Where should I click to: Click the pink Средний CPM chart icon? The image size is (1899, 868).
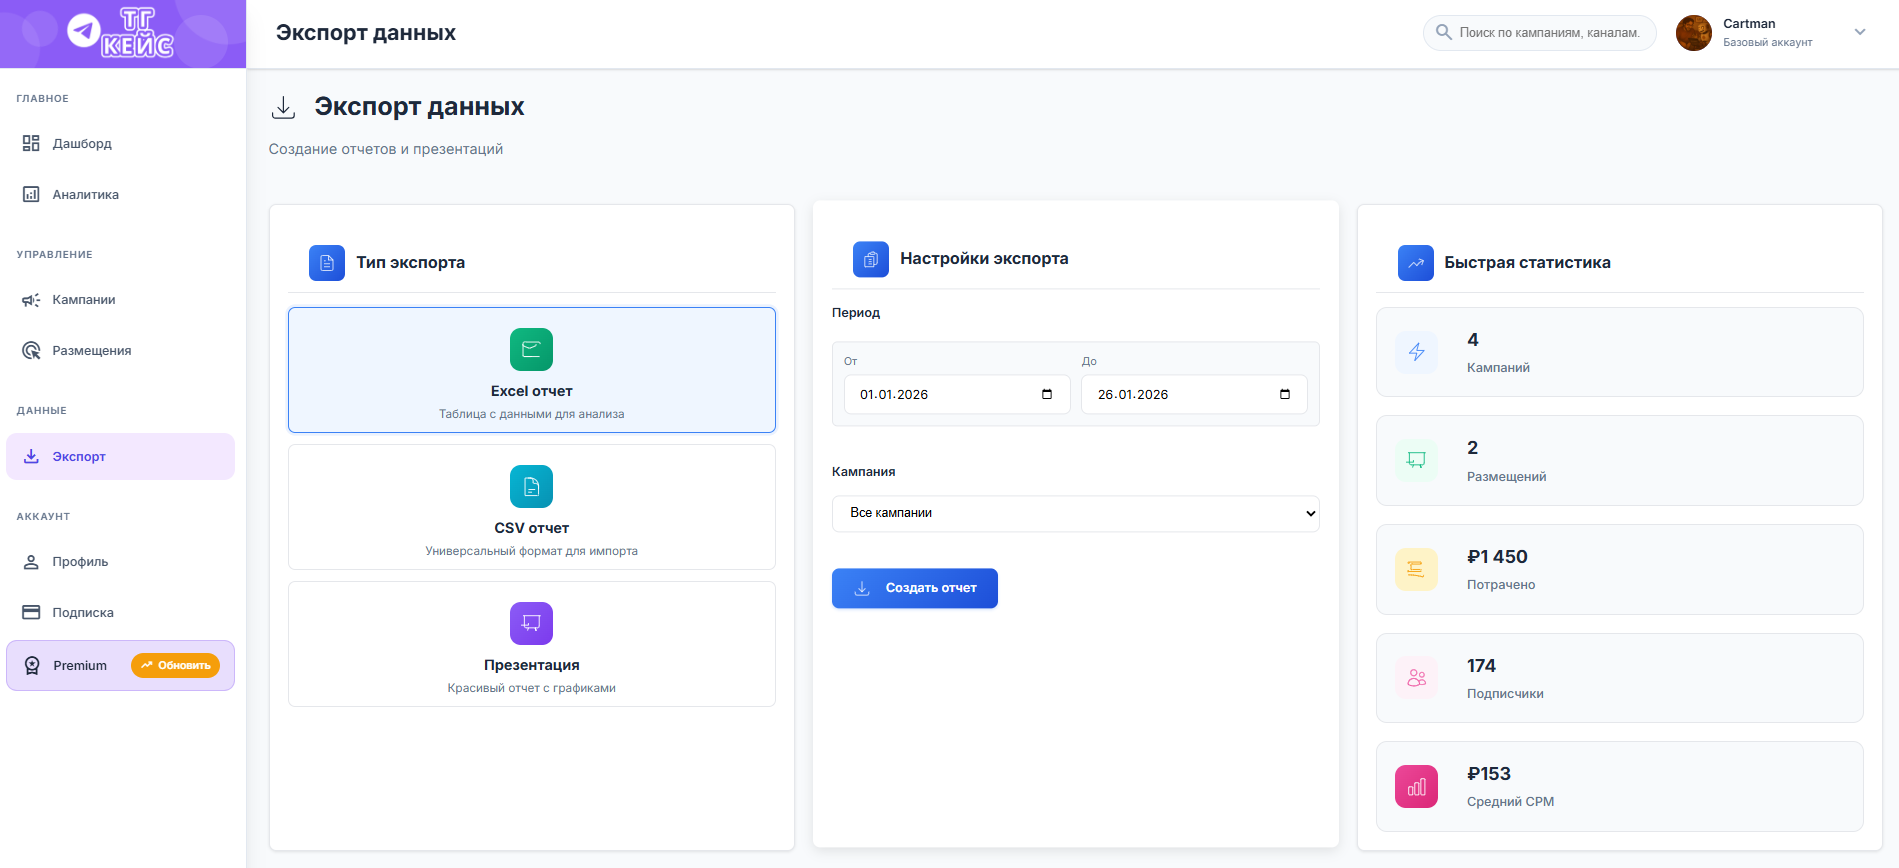1416,786
